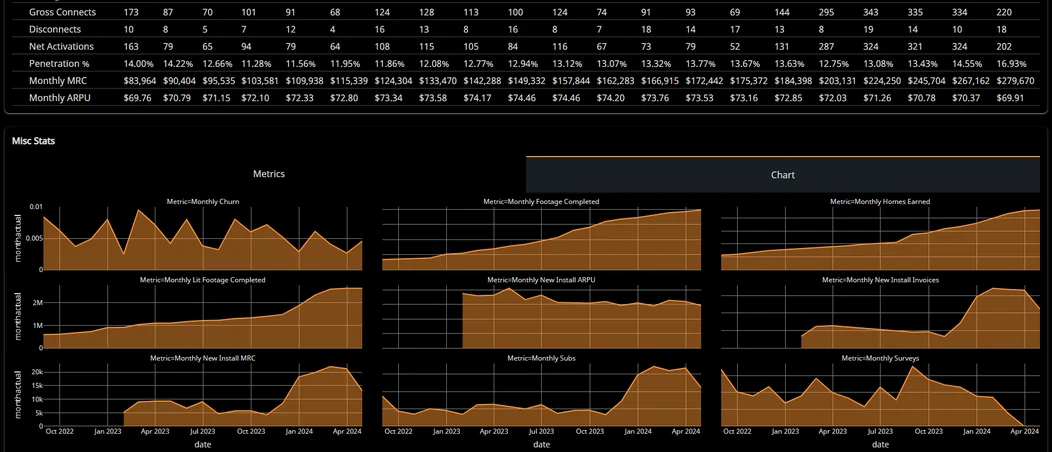Select the Monthly MRC value $279,670
The width and height of the screenshot is (1052, 452).
click(1015, 80)
